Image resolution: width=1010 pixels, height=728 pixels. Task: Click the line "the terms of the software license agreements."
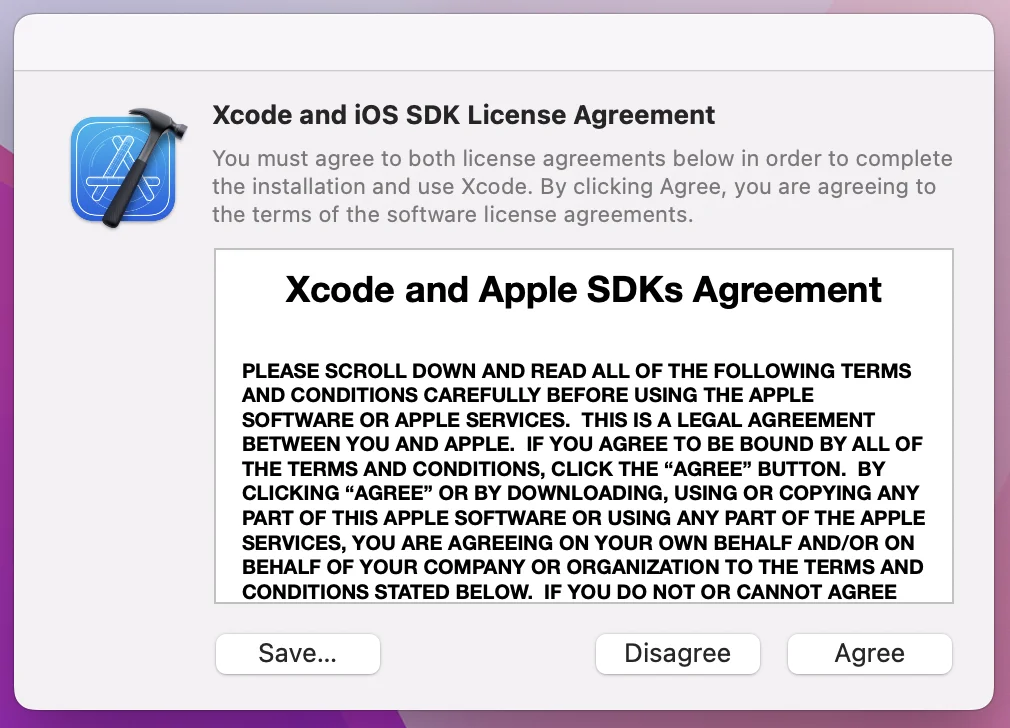[452, 214]
